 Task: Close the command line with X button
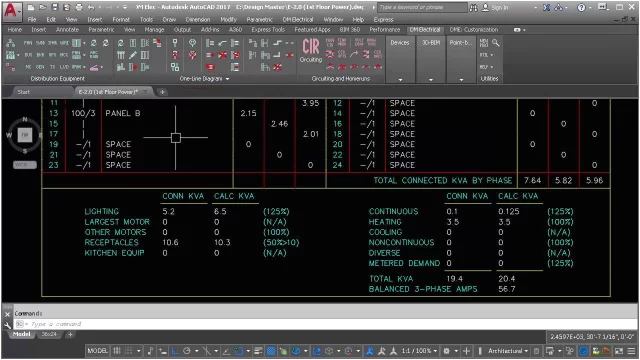7,314
